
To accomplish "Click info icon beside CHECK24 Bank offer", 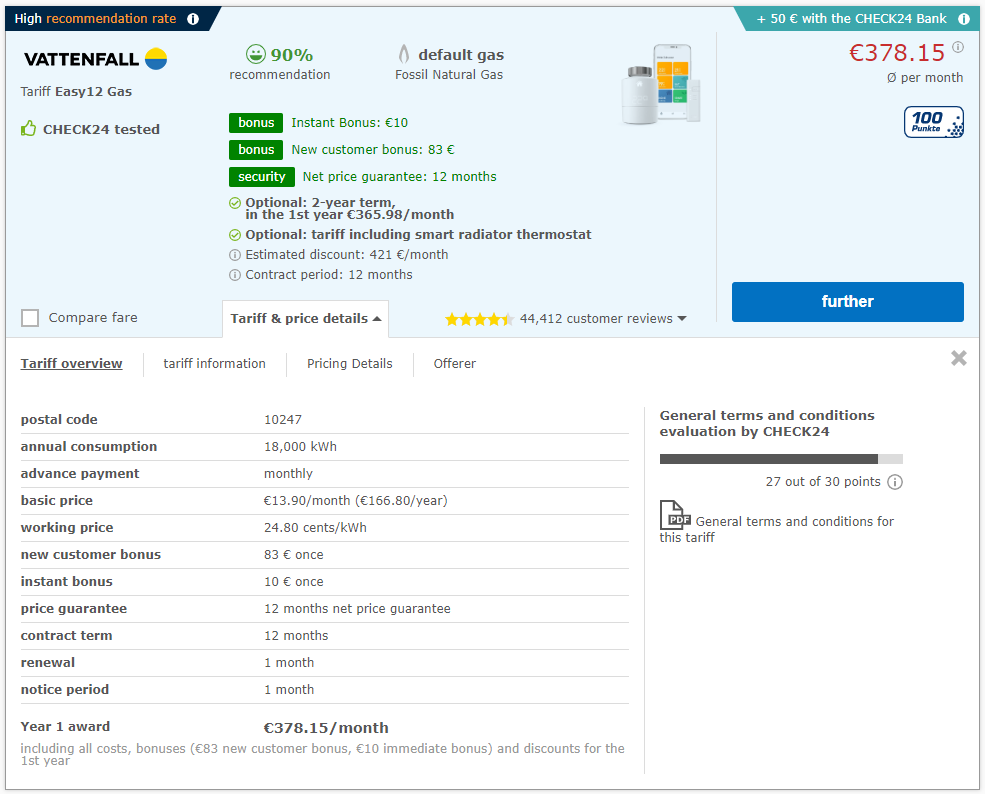I will pyautogui.click(x=964, y=19).
